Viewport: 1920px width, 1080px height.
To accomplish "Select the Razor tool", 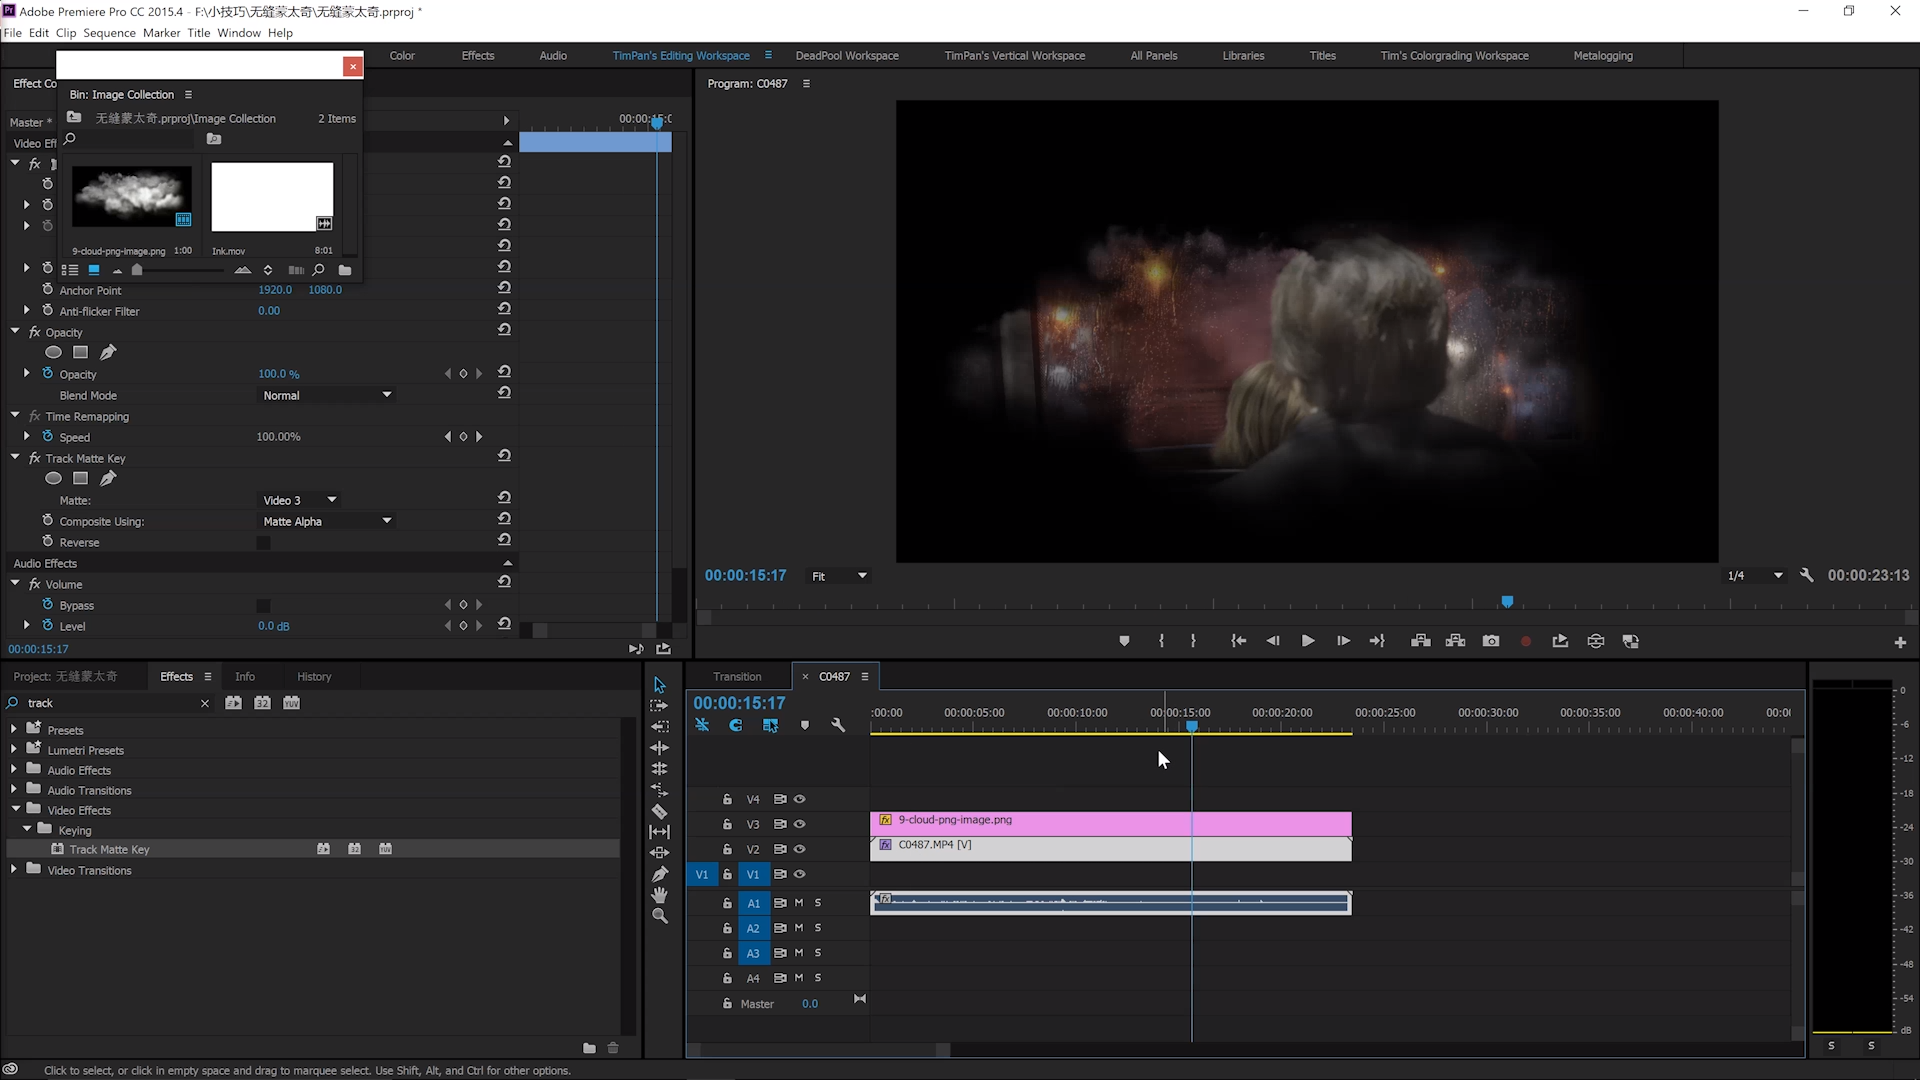I will (659, 811).
